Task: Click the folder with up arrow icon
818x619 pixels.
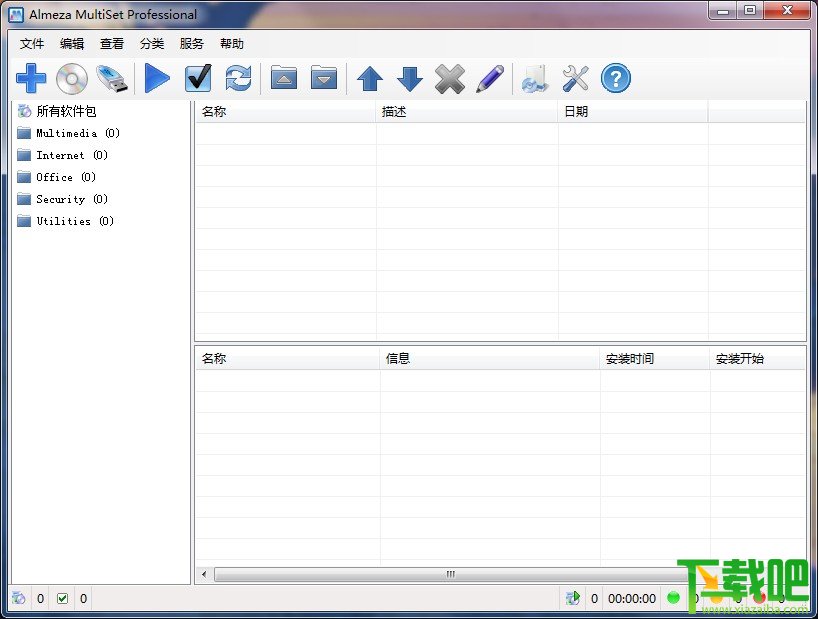Action: pos(284,78)
